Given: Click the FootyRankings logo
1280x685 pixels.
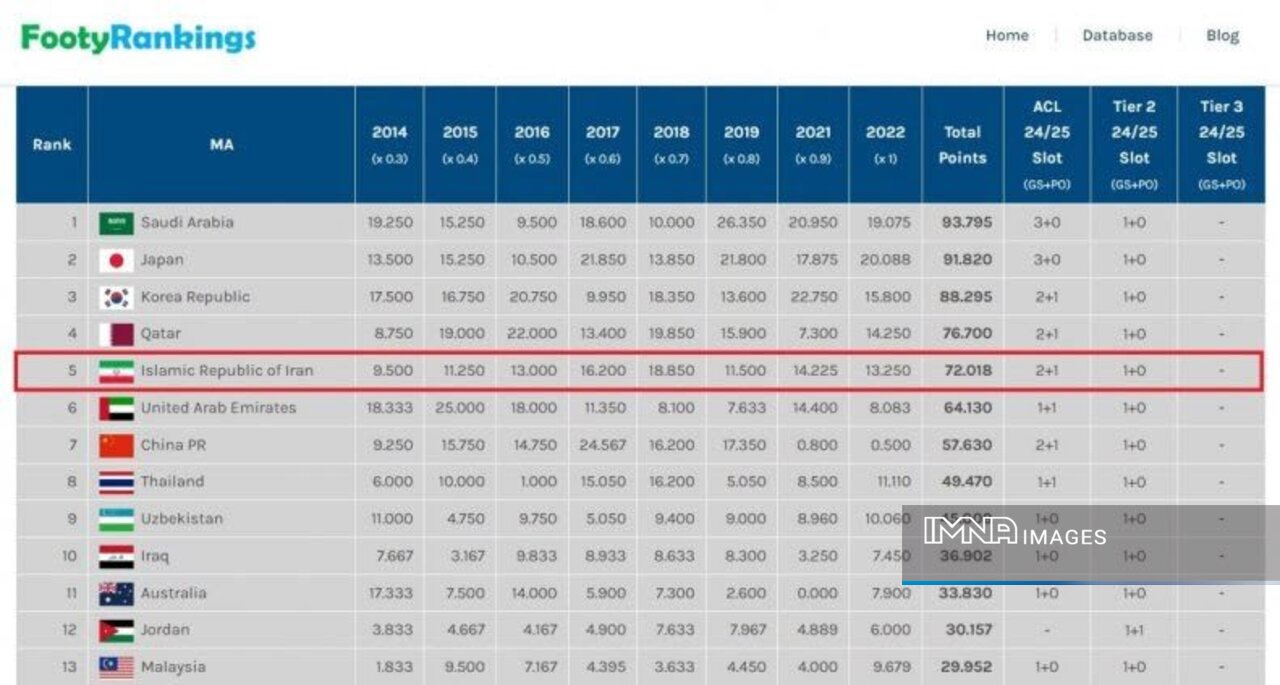Looking at the screenshot, I should [138, 38].
